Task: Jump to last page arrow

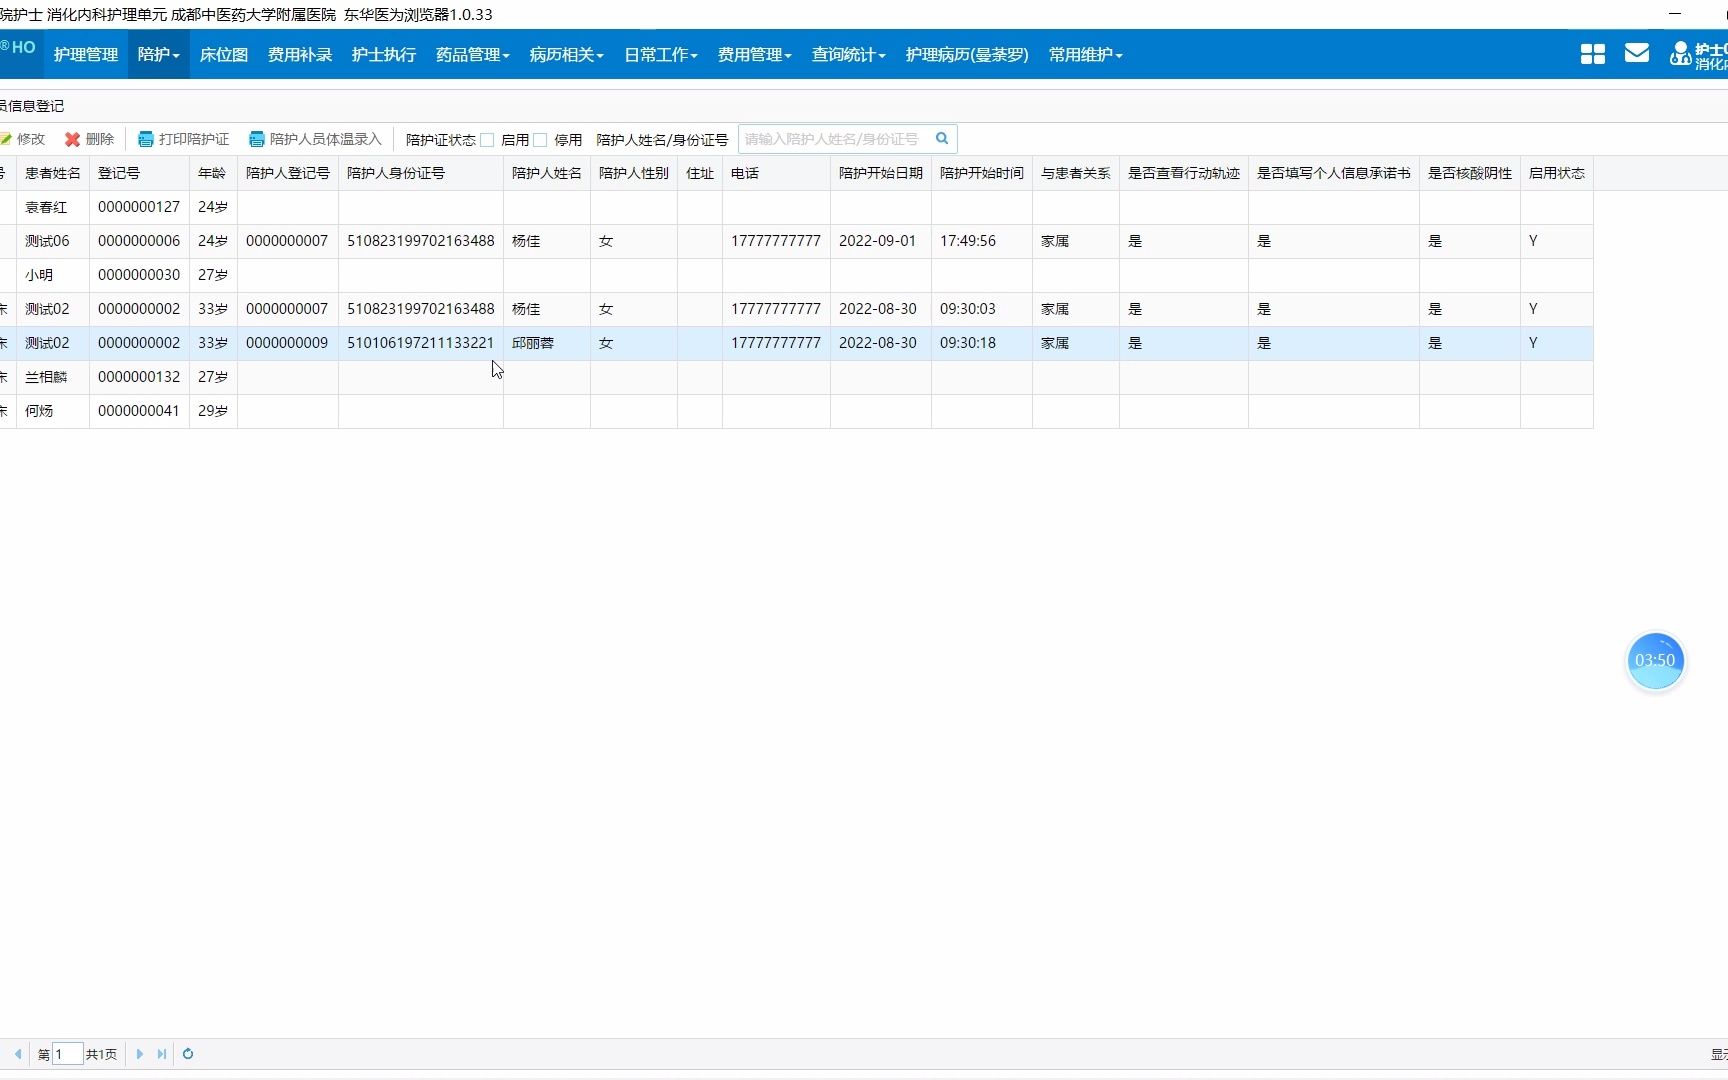Action: point(162,1054)
